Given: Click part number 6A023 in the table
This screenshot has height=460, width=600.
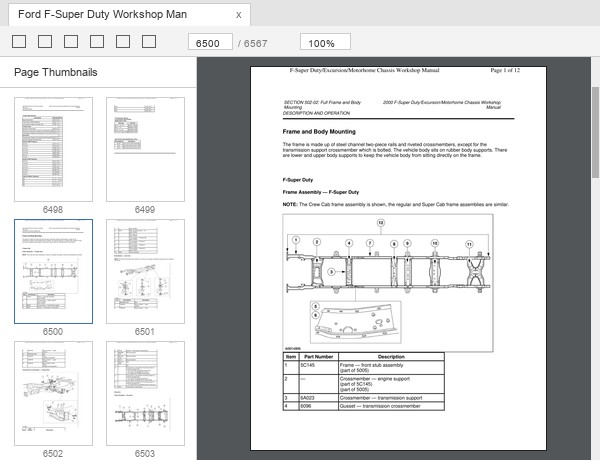Looking at the screenshot, I should tap(308, 398).
